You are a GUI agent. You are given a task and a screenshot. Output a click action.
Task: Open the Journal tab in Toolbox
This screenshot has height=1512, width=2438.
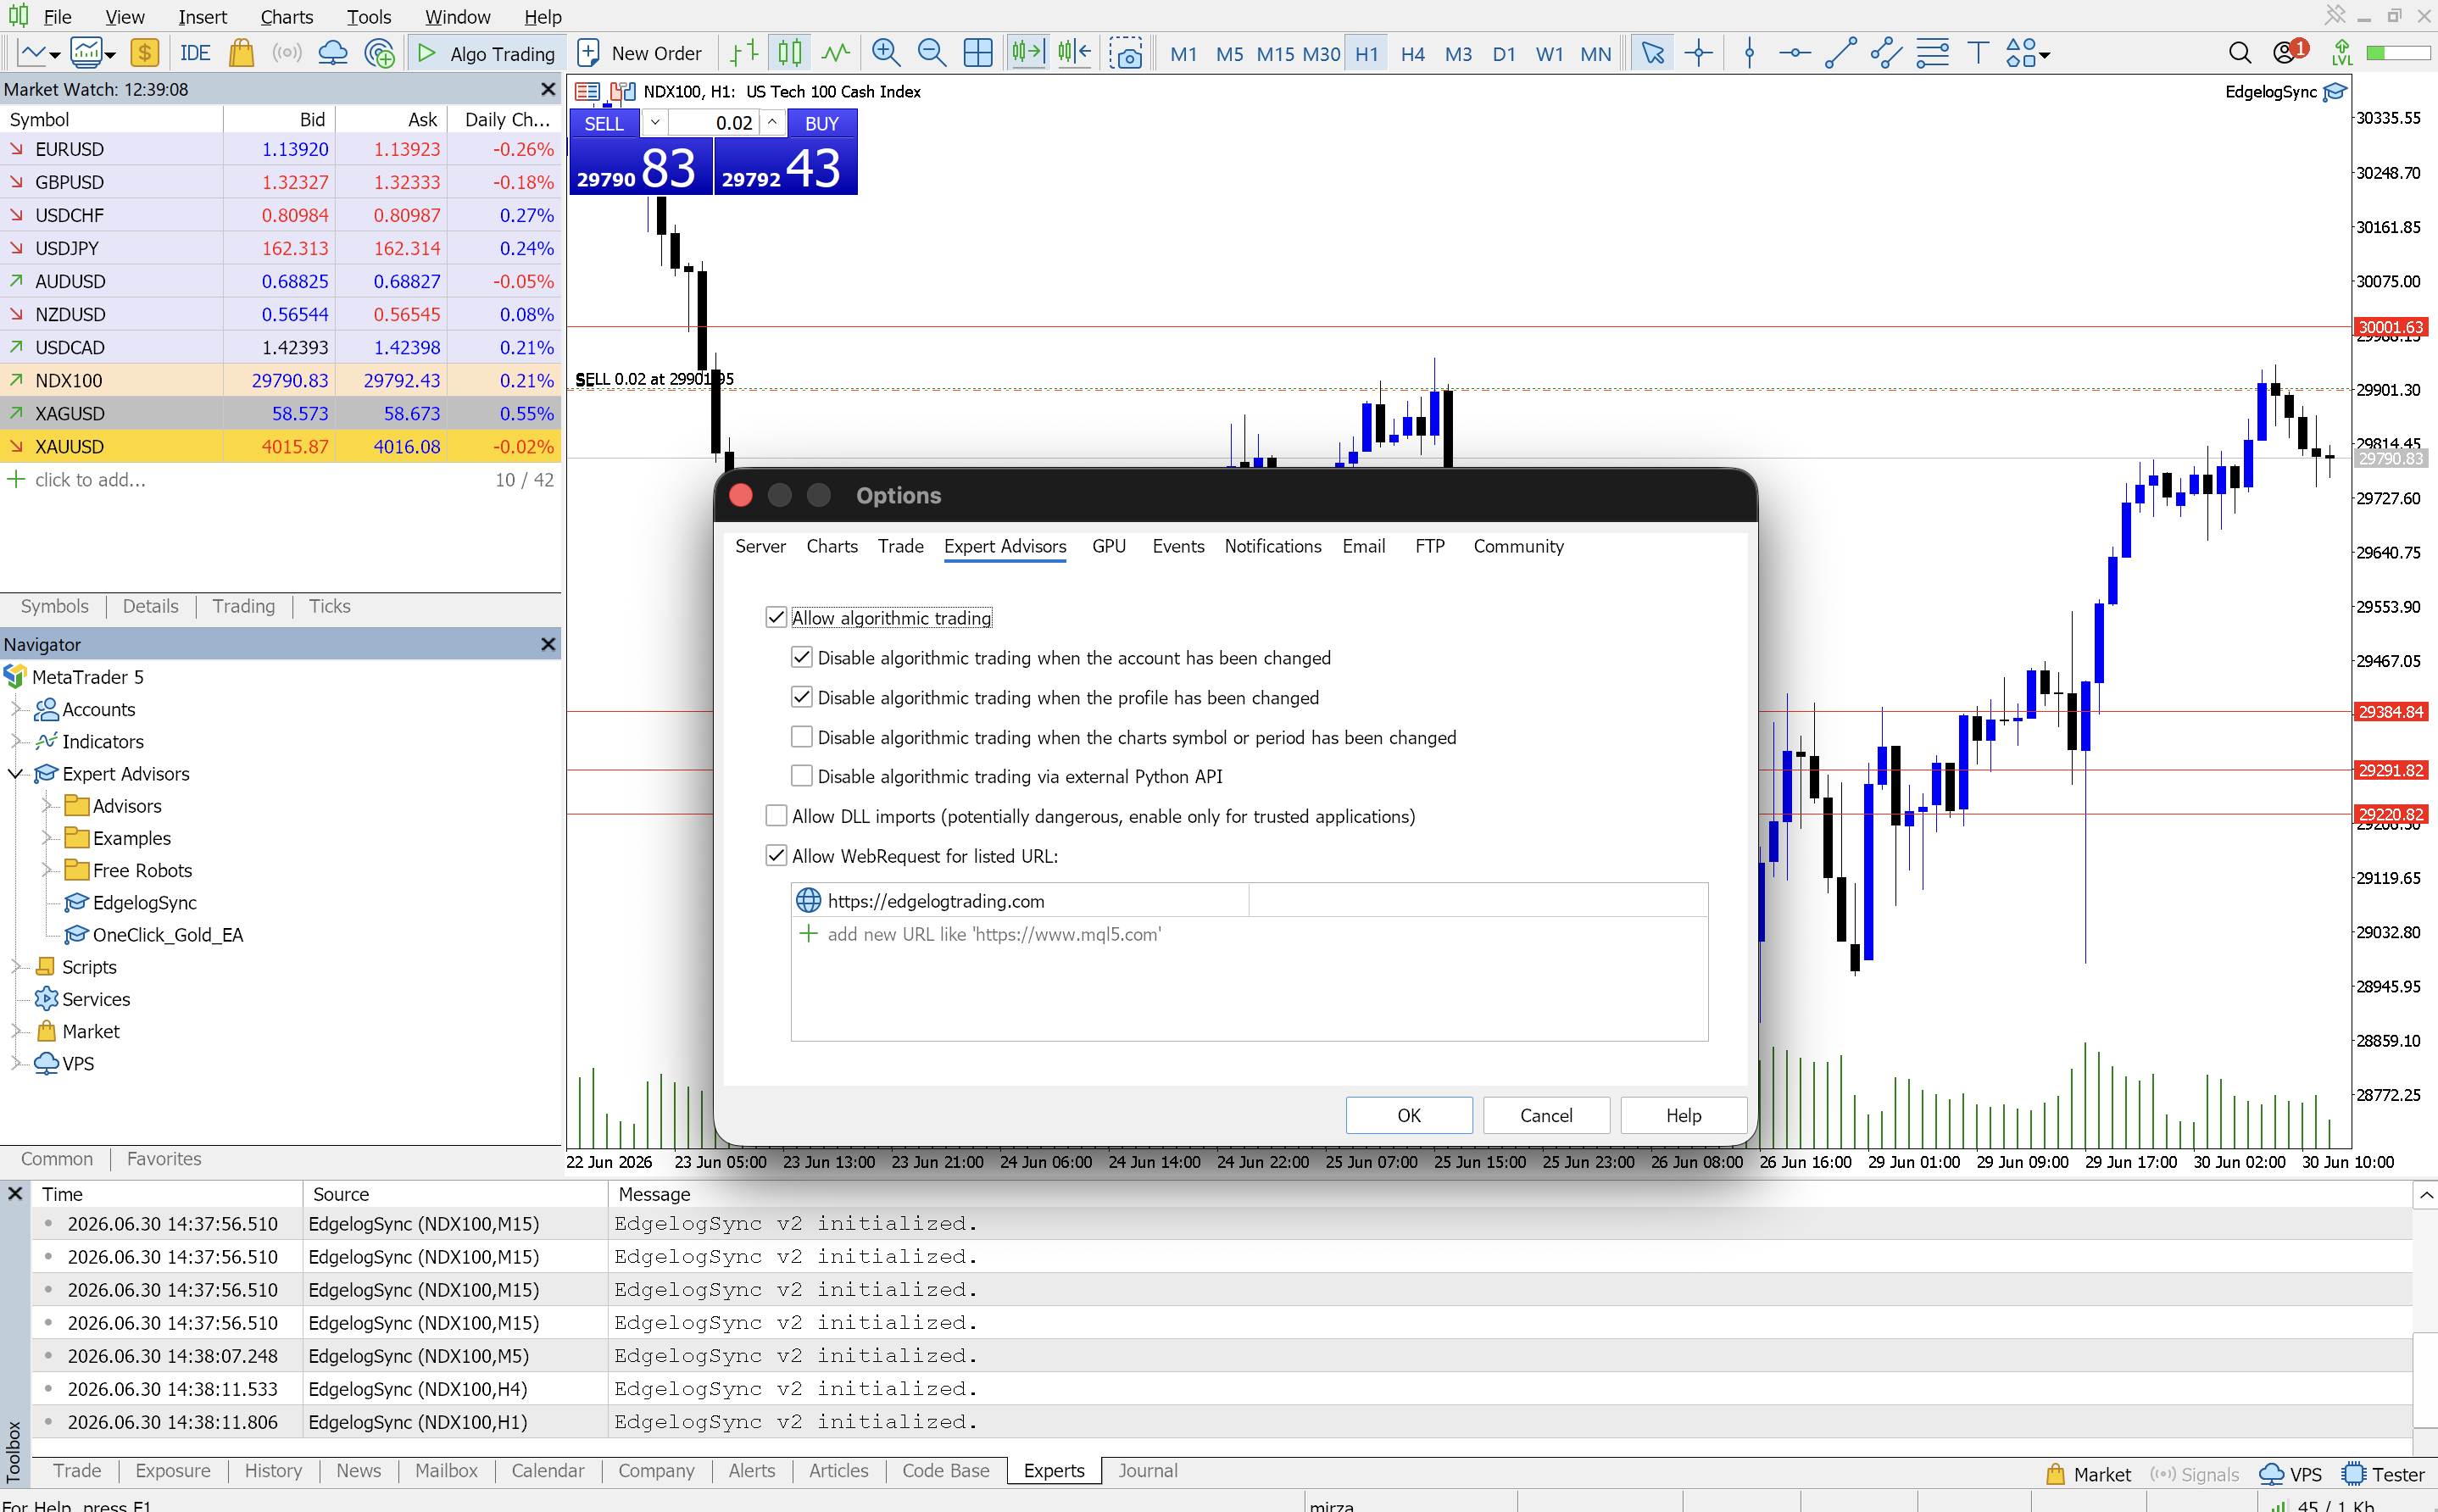1148,1470
